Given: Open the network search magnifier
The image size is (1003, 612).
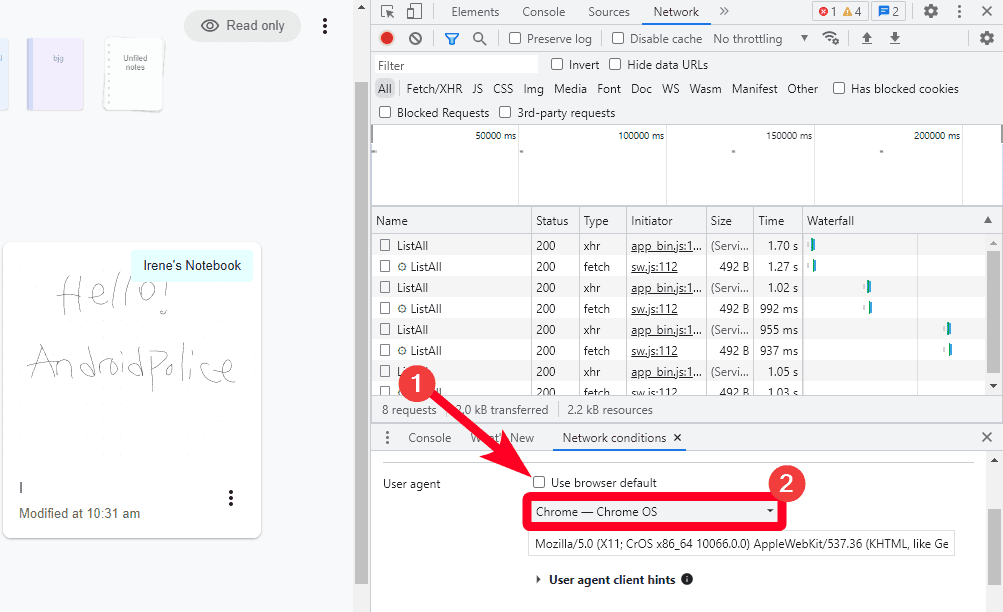Looking at the screenshot, I should (x=479, y=39).
